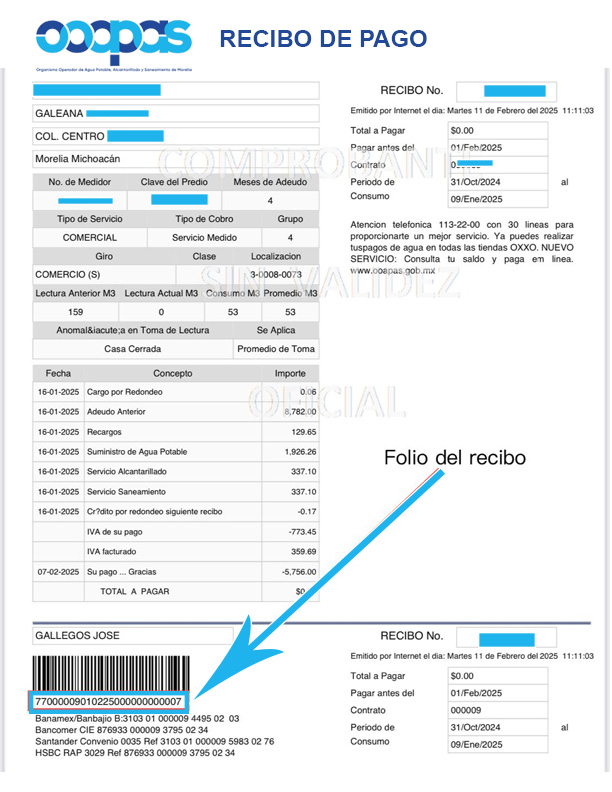Click the 'Tipo de Servicio' header
Image resolution: width=612 pixels, height=792 pixels.
point(90,219)
